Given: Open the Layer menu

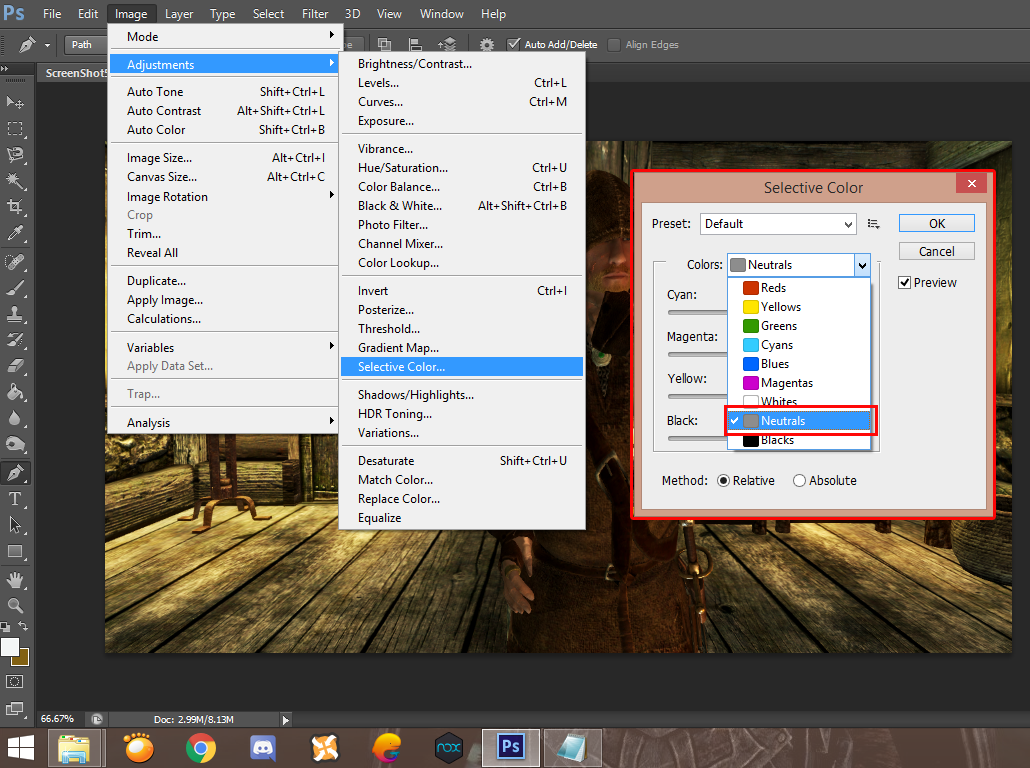Looking at the screenshot, I should point(179,14).
